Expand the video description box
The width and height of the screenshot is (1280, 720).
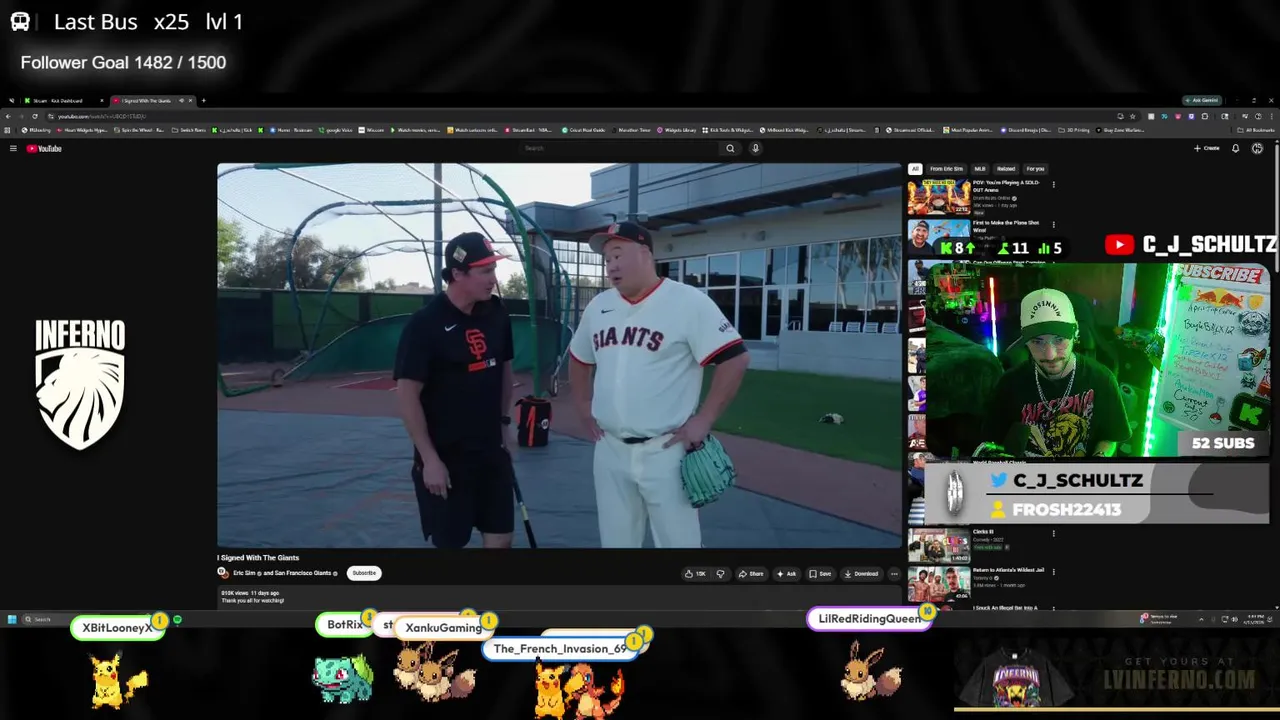click(558, 597)
